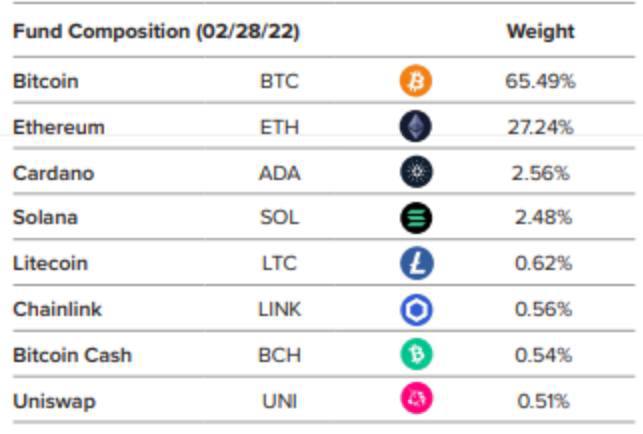The image size is (643, 434).
Task: Click the Solana striped logo icon
Action: [x=416, y=218]
